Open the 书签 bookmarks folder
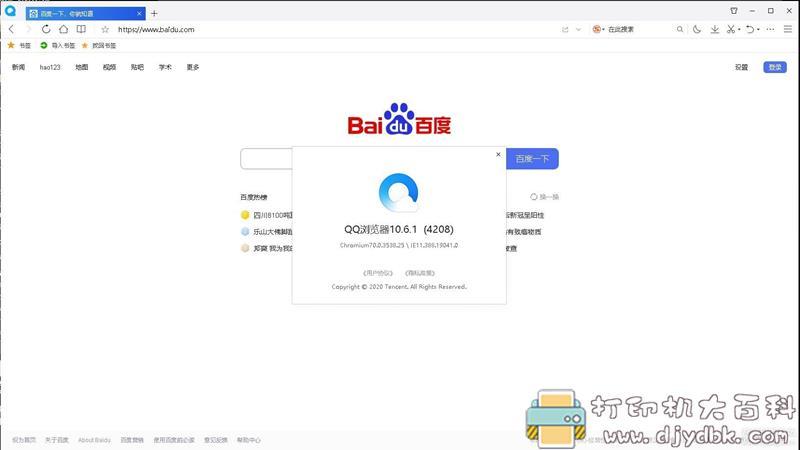The height and width of the screenshot is (450, 800). pos(19,45)
